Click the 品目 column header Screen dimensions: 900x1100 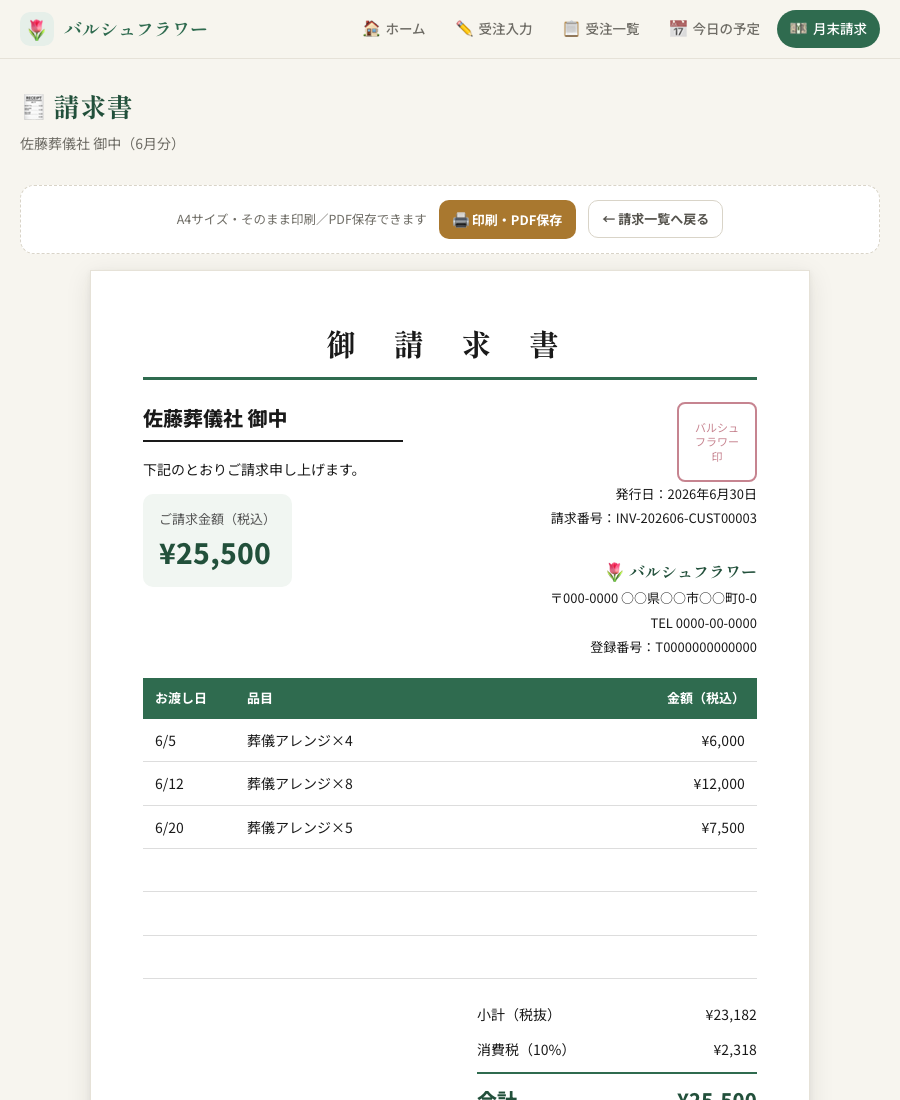click(260, 698)
